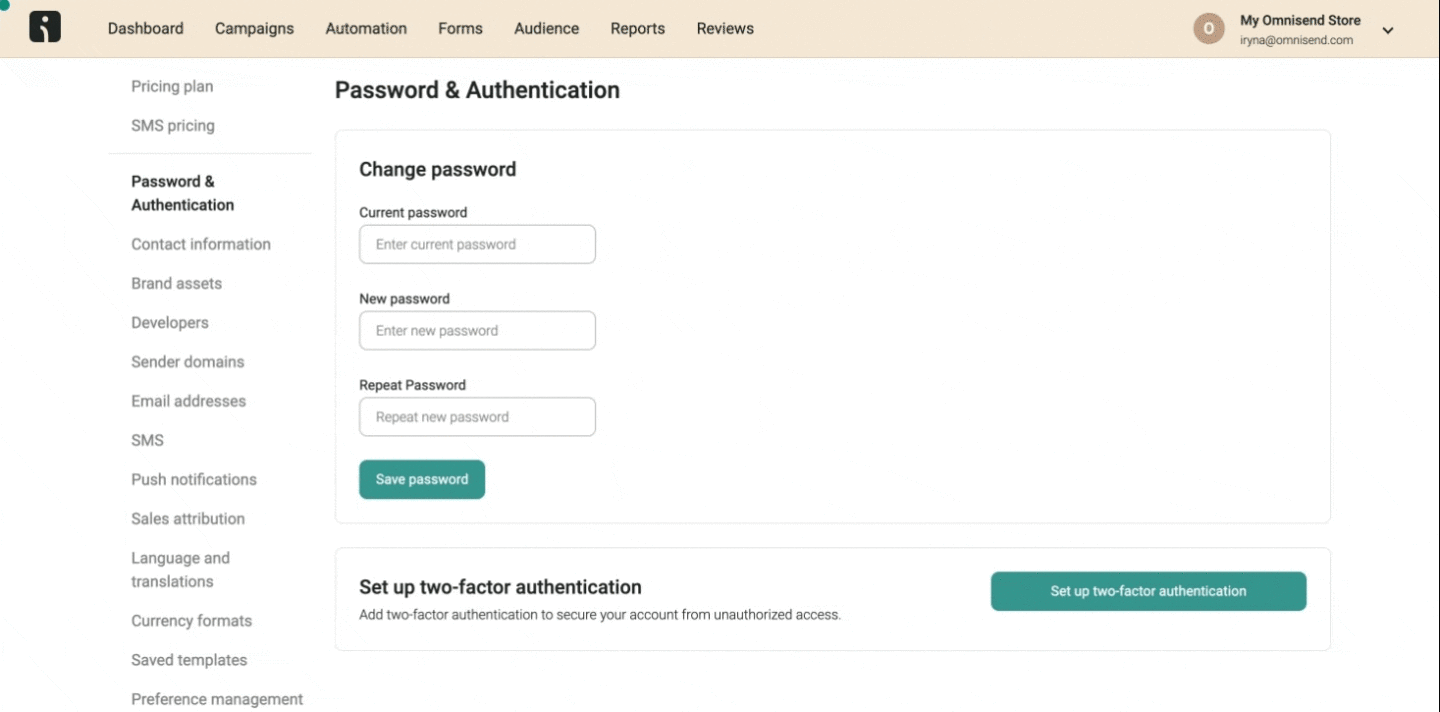The width and height of the screenshot is (1440, 712).
Task: Select Sender domains in sidebar
Action: pyautogui.click(x=188, y=361)
